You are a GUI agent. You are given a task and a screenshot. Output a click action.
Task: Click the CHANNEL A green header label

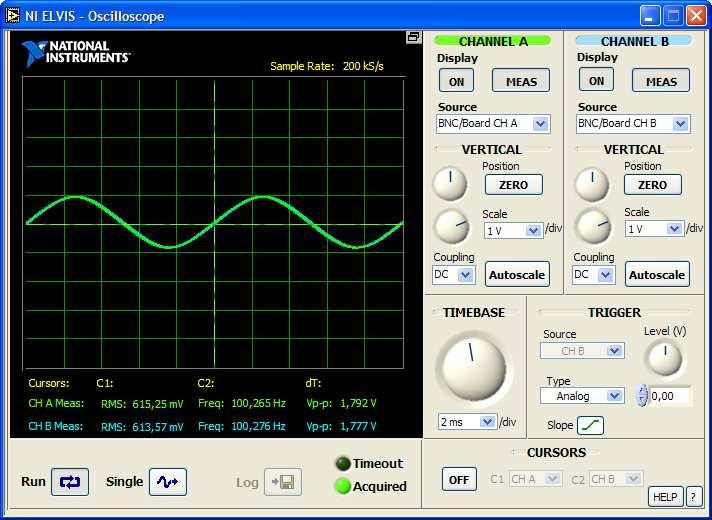tap(493, 41)
